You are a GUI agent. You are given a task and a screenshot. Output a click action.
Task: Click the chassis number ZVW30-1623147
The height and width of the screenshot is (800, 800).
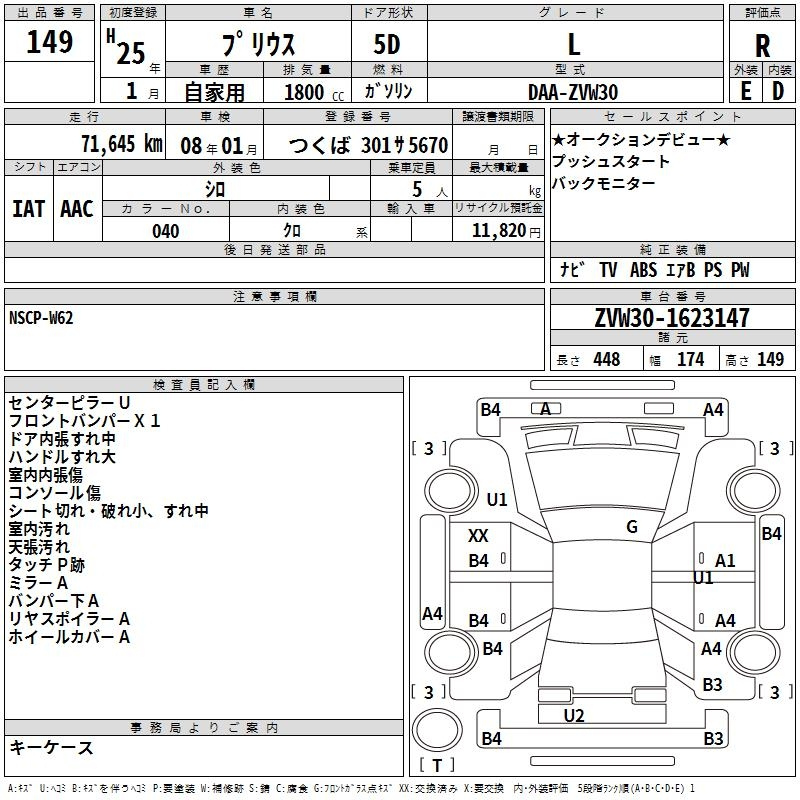pyautogui.click(x=672, y=318)
